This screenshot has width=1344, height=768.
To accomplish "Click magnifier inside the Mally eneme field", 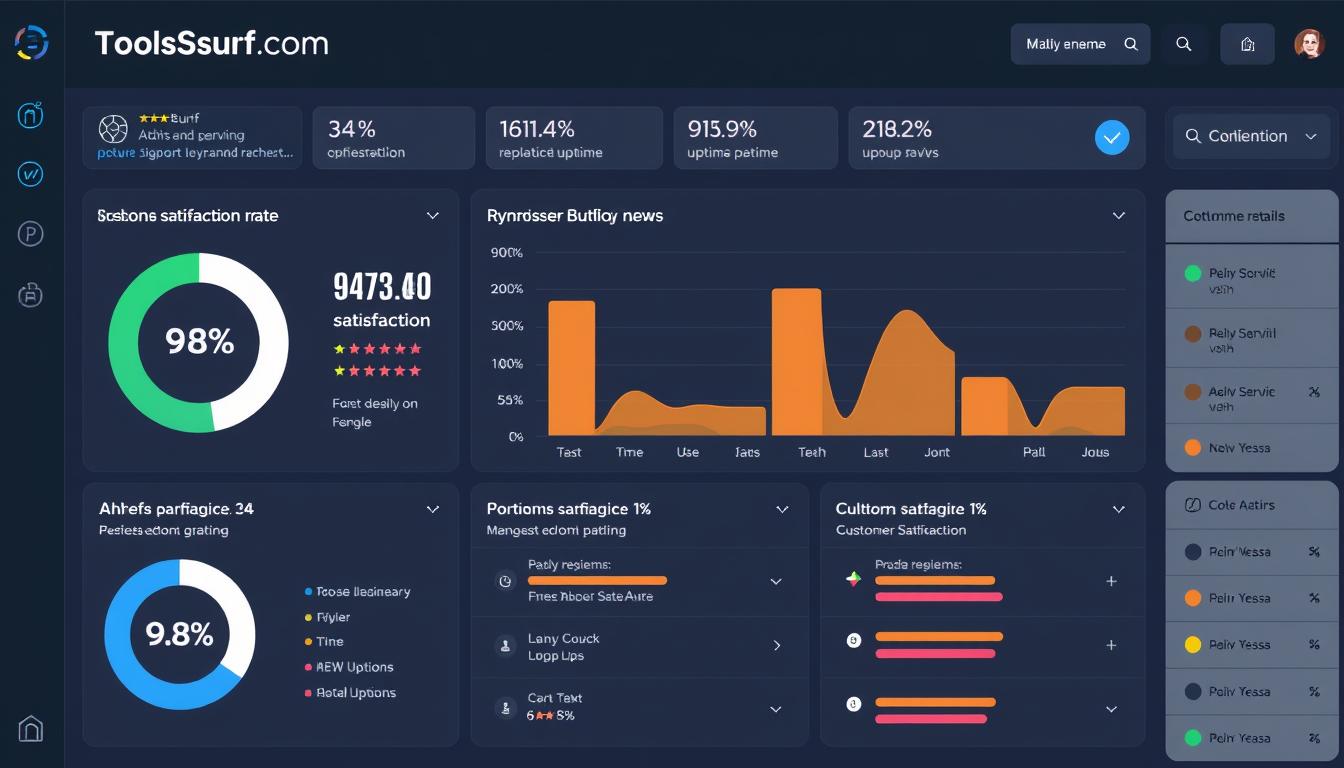I will point(1131,44).
